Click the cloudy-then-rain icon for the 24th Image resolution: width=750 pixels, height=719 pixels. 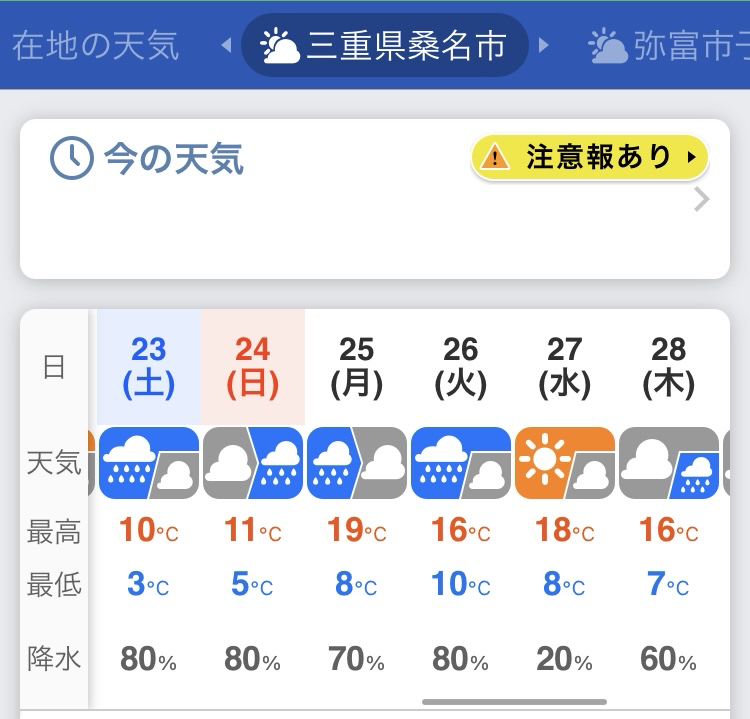click(253, 463)
